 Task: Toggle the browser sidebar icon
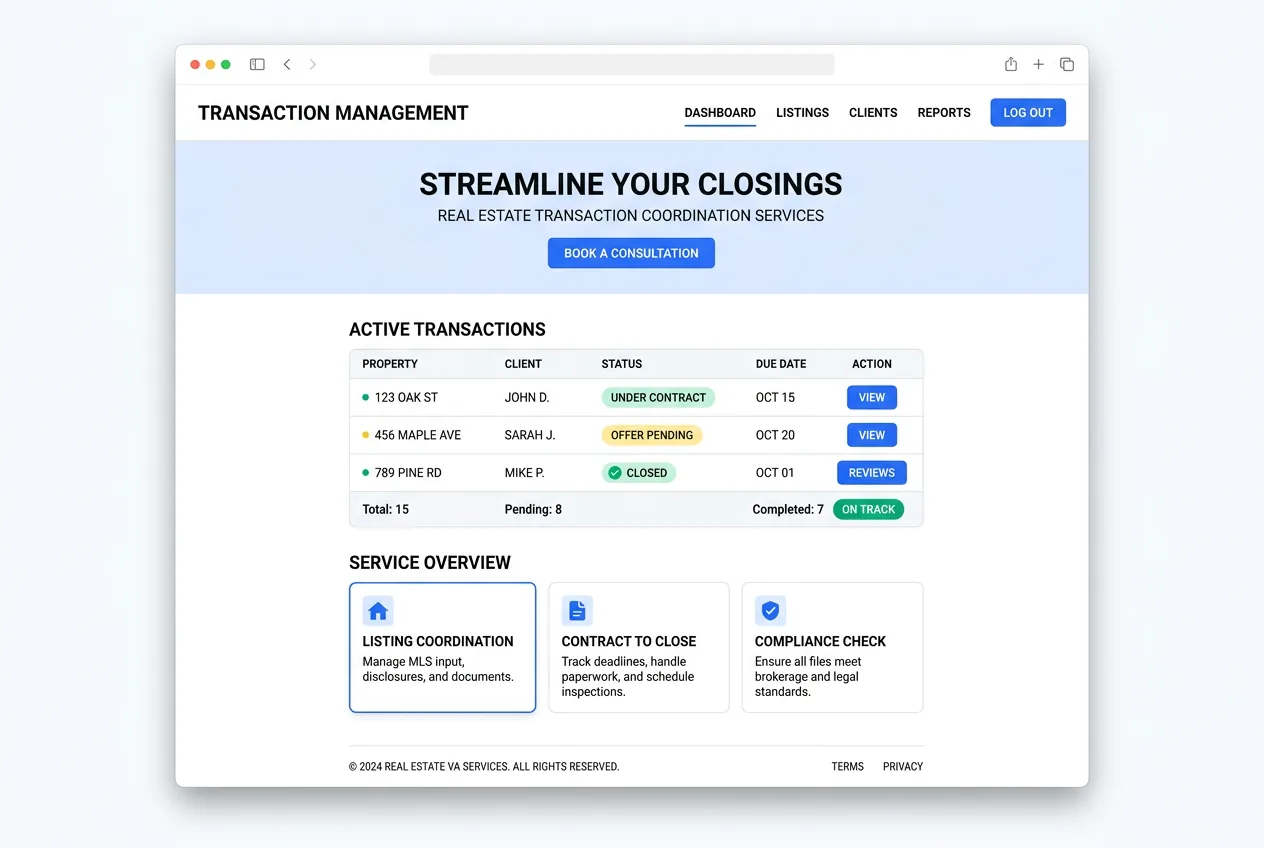(257, 63)
